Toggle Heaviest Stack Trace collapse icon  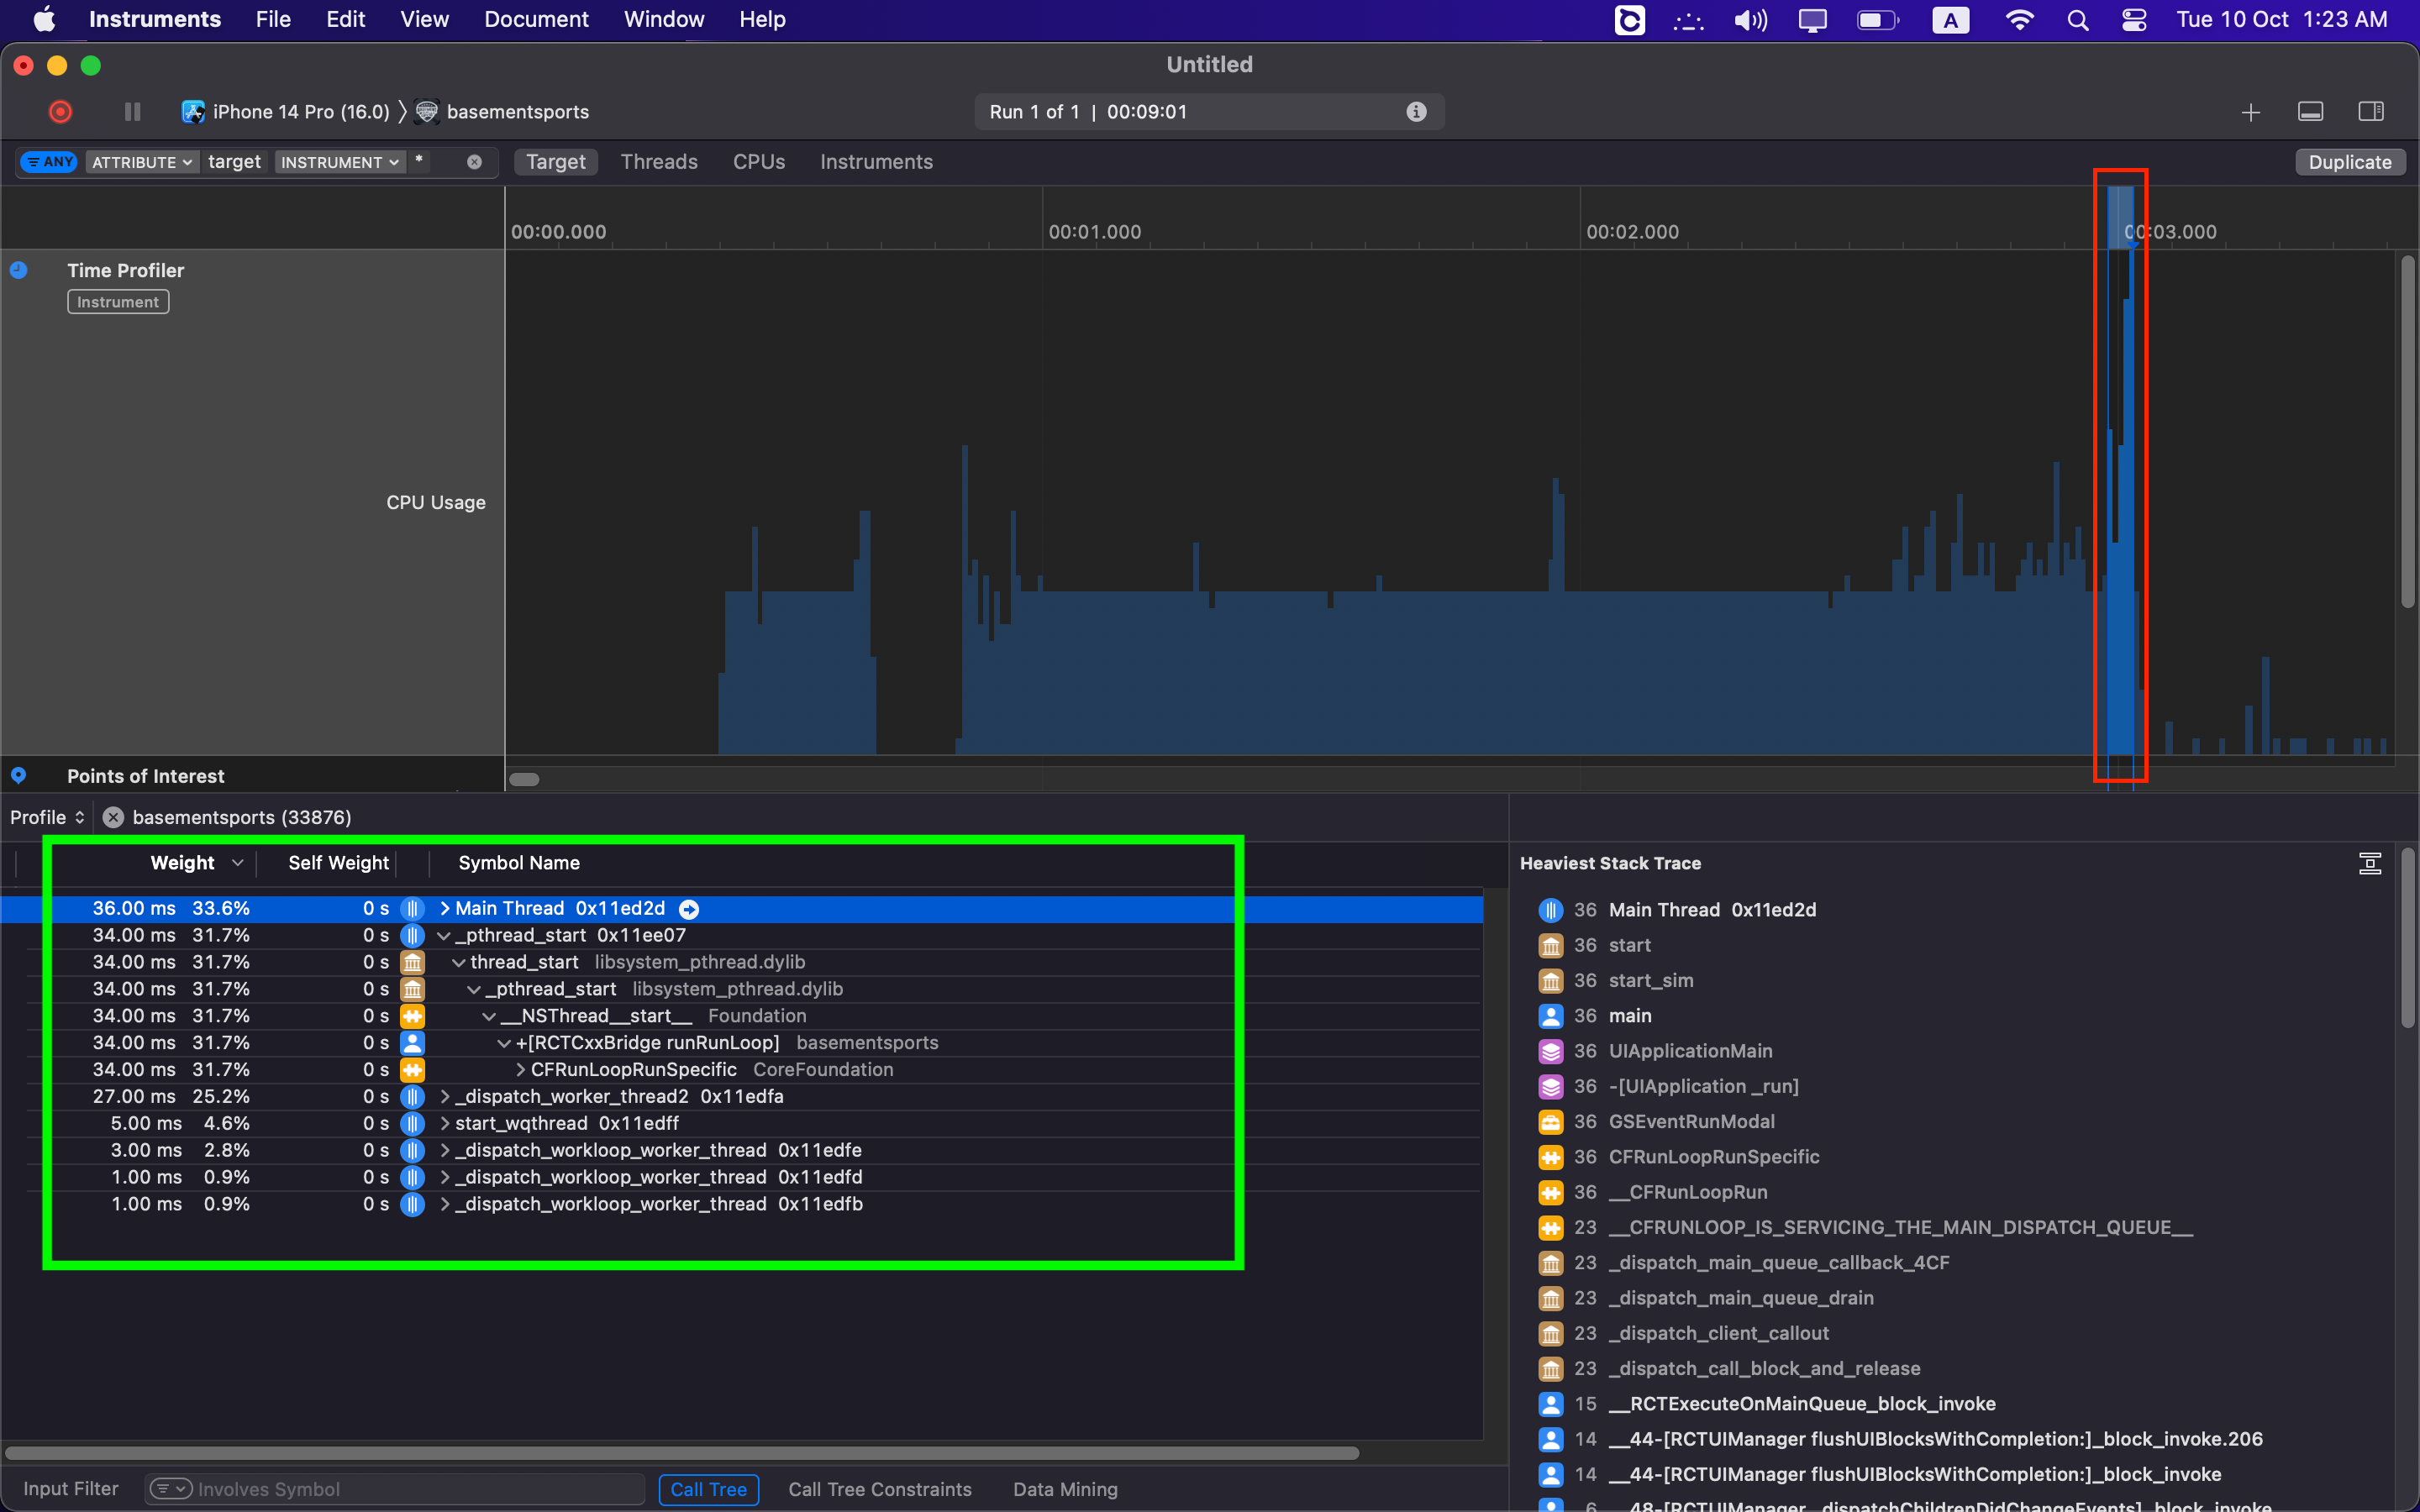click(x=2370, y=863)
